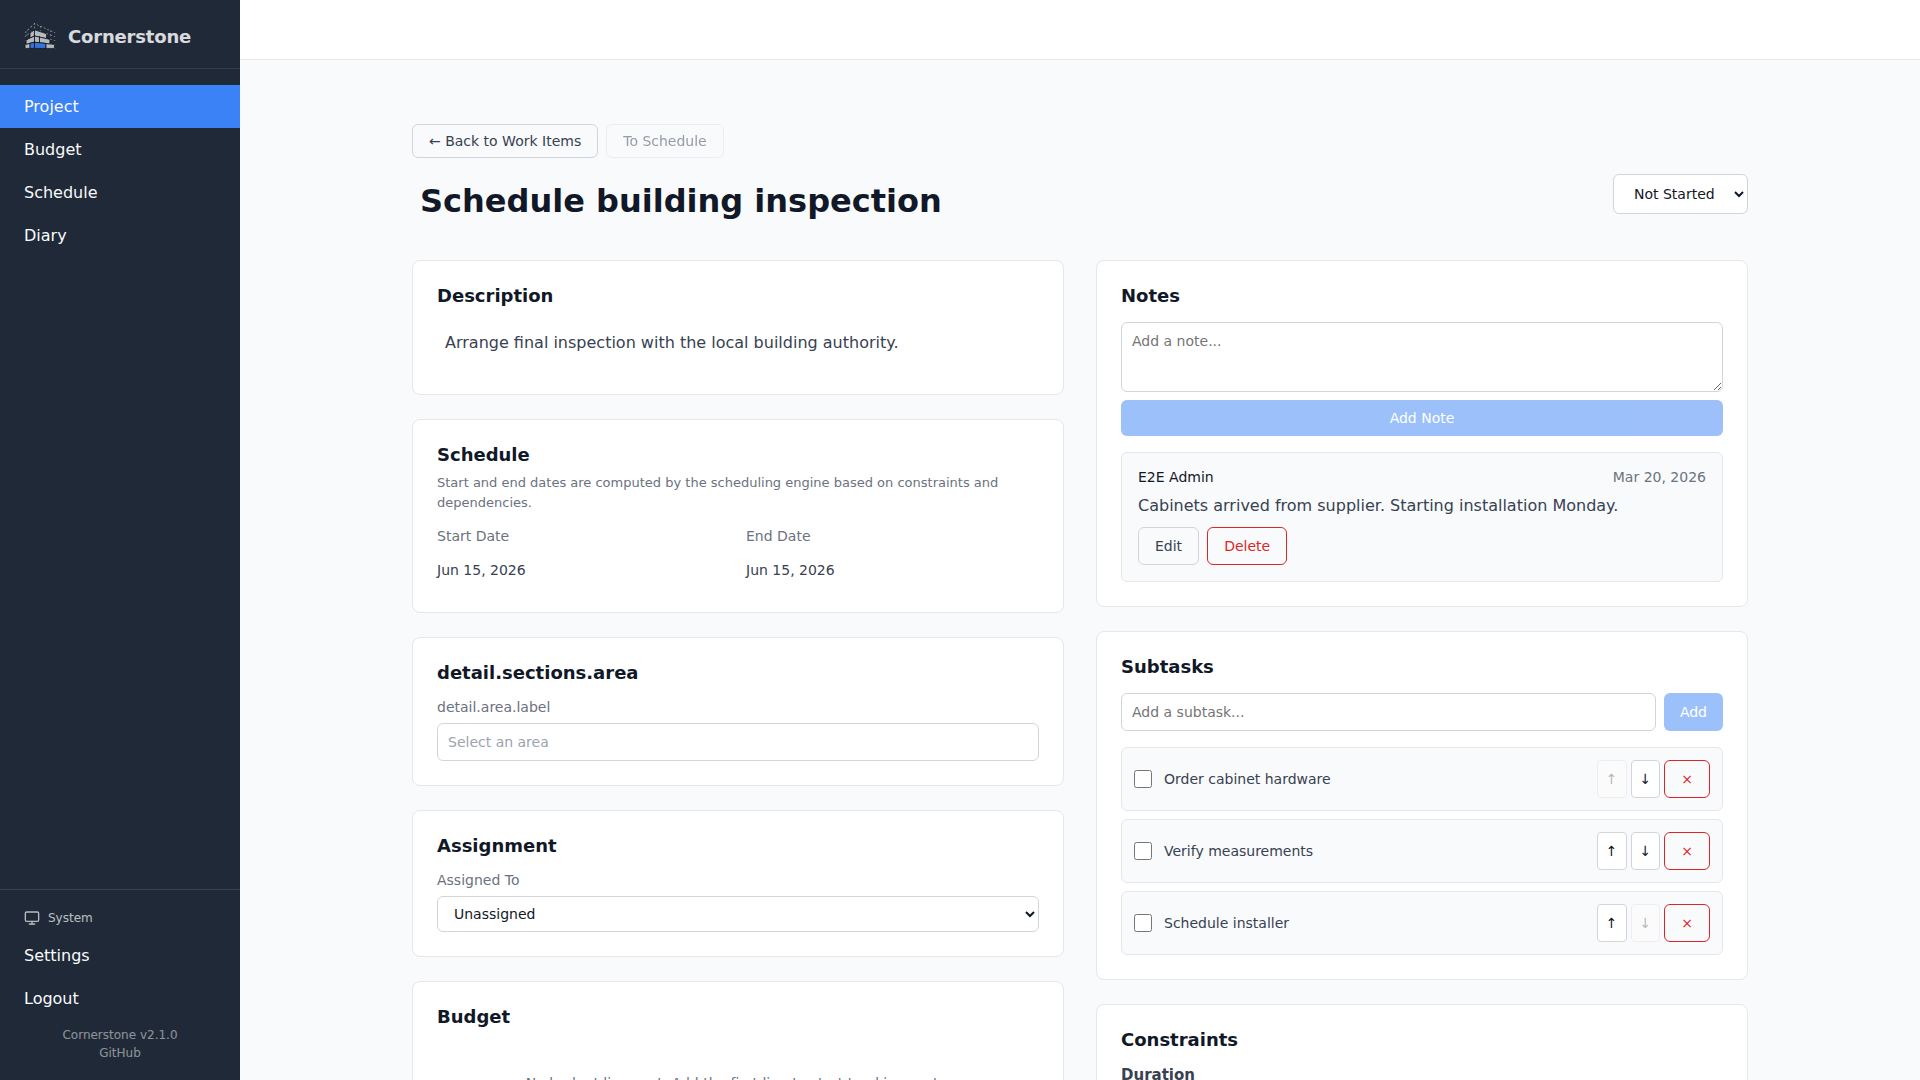Click the System monitor icon in sidebar

[x=31, y=917]
